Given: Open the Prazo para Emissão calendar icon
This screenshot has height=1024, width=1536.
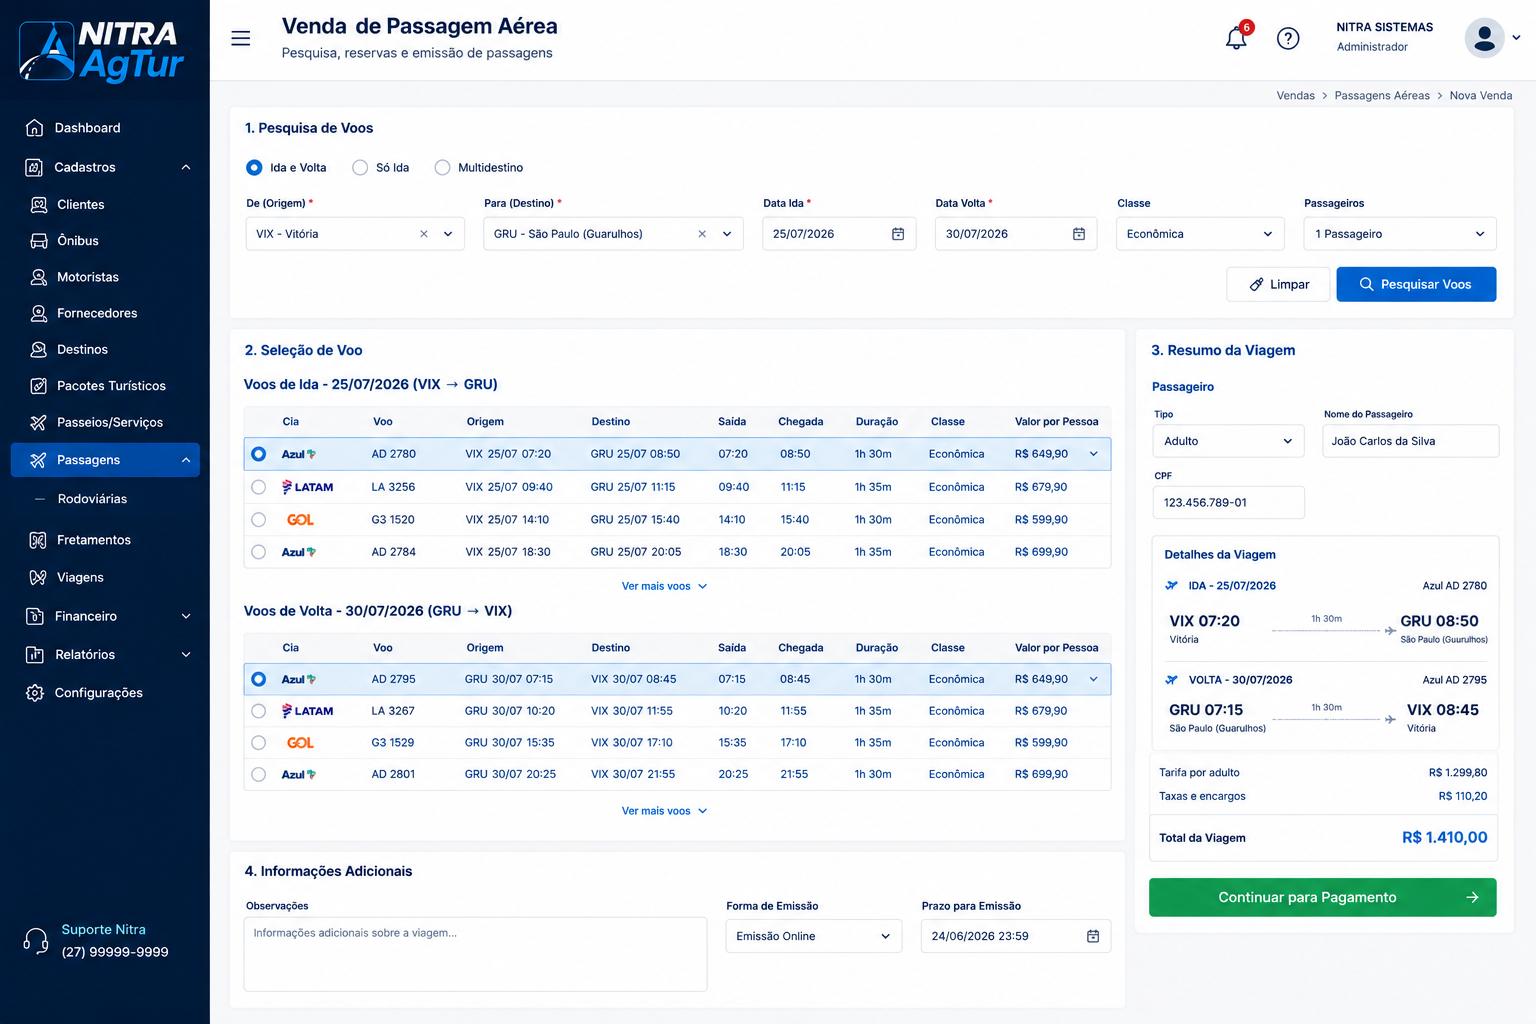Looking at the screenshot, I should pos(1093,936).
